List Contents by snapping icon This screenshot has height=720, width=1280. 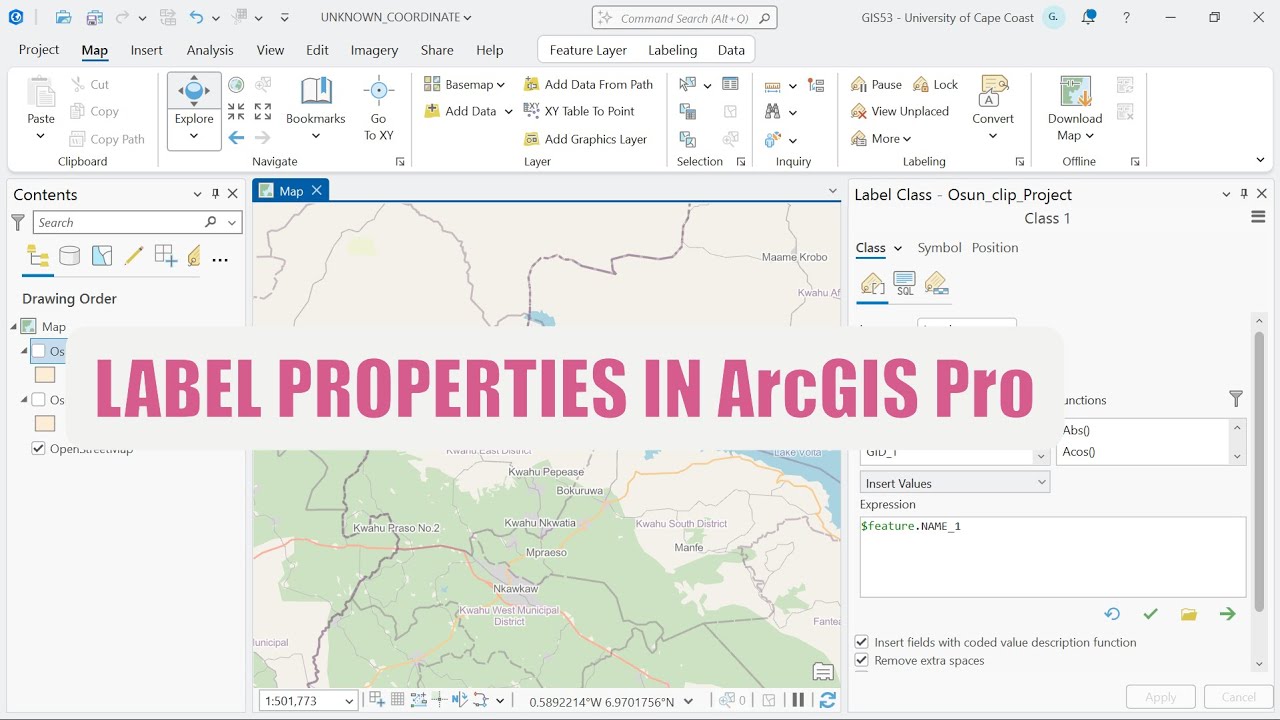click(x=165, y=256)
